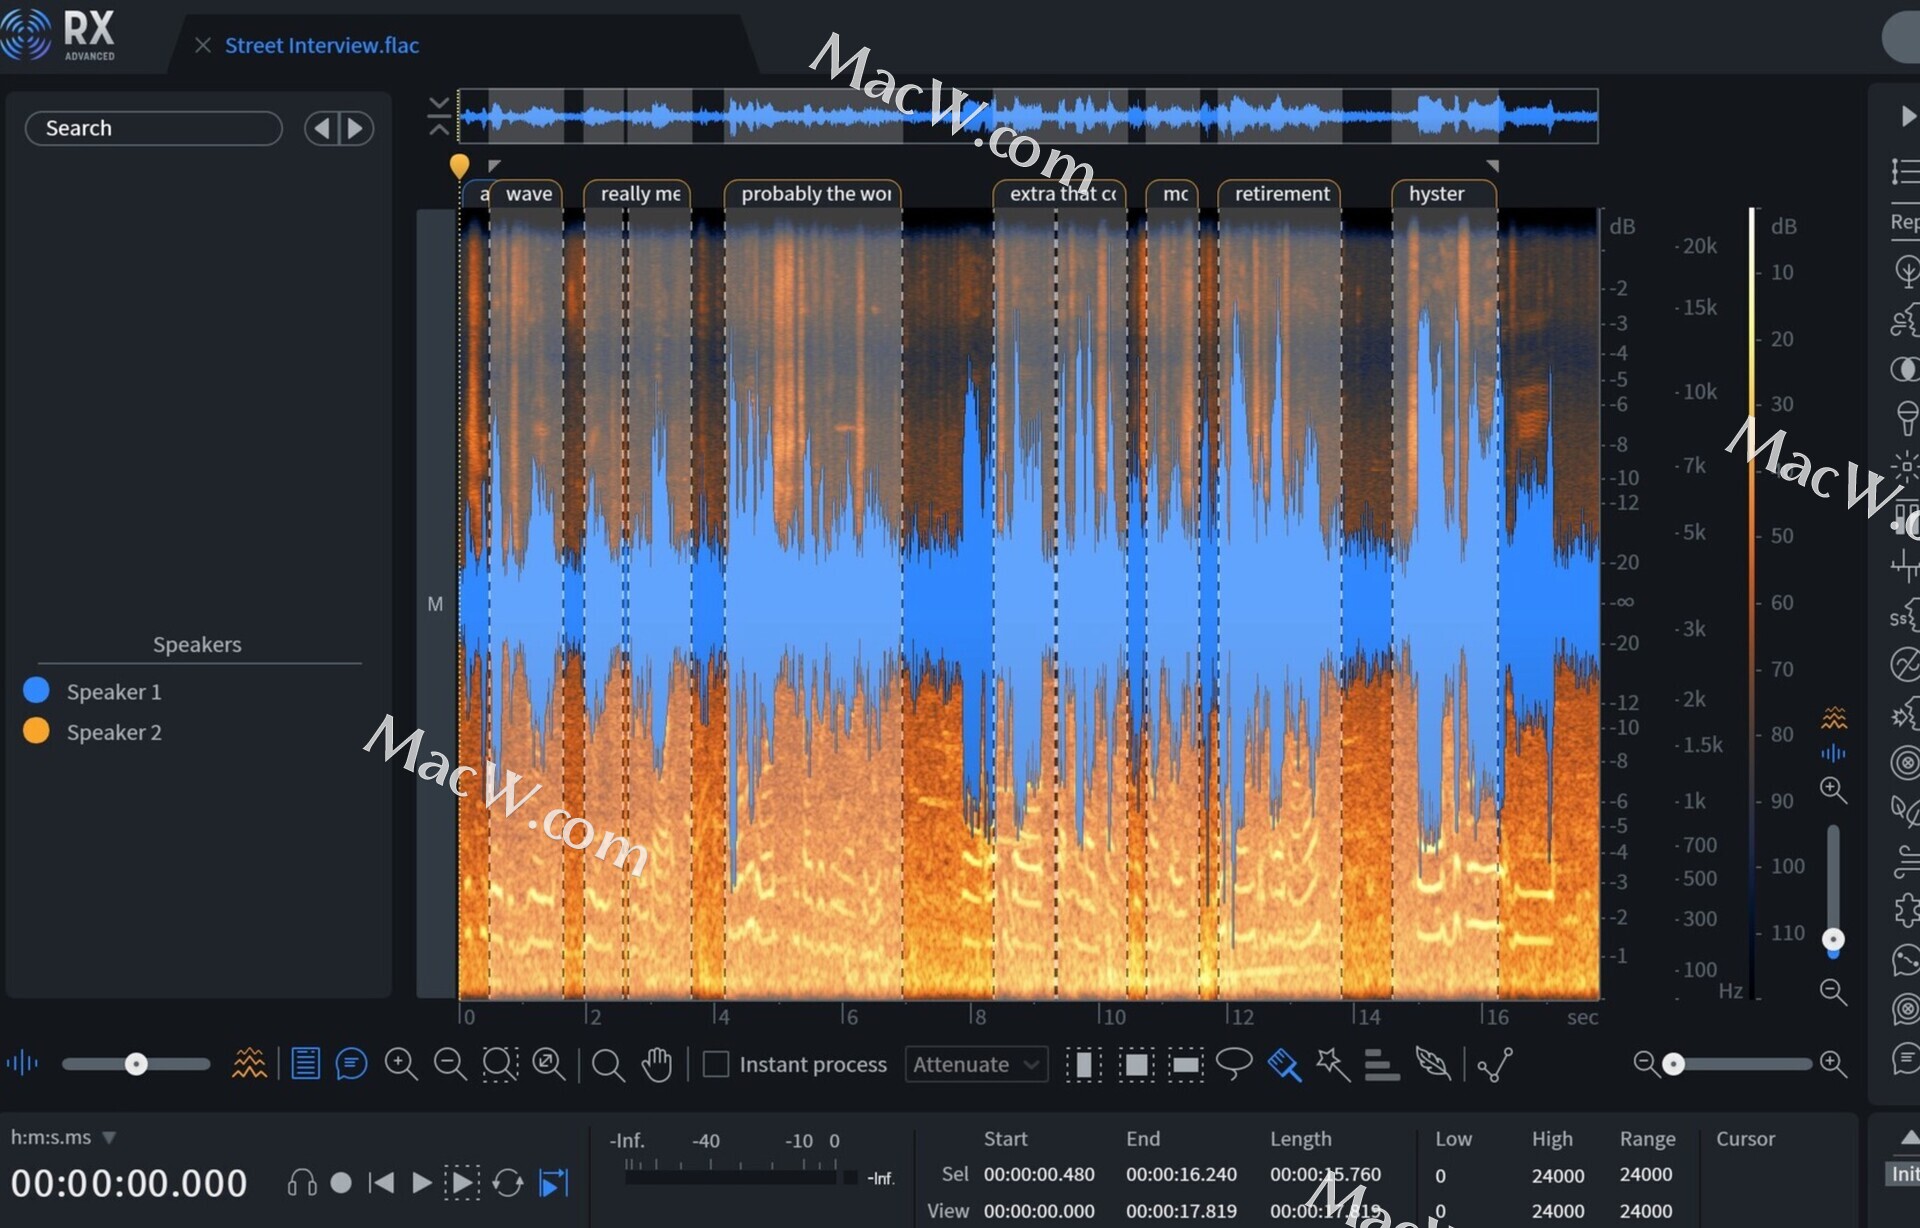
Task: Open the Attenuate mode dropdown
Action: point(975,1064)
